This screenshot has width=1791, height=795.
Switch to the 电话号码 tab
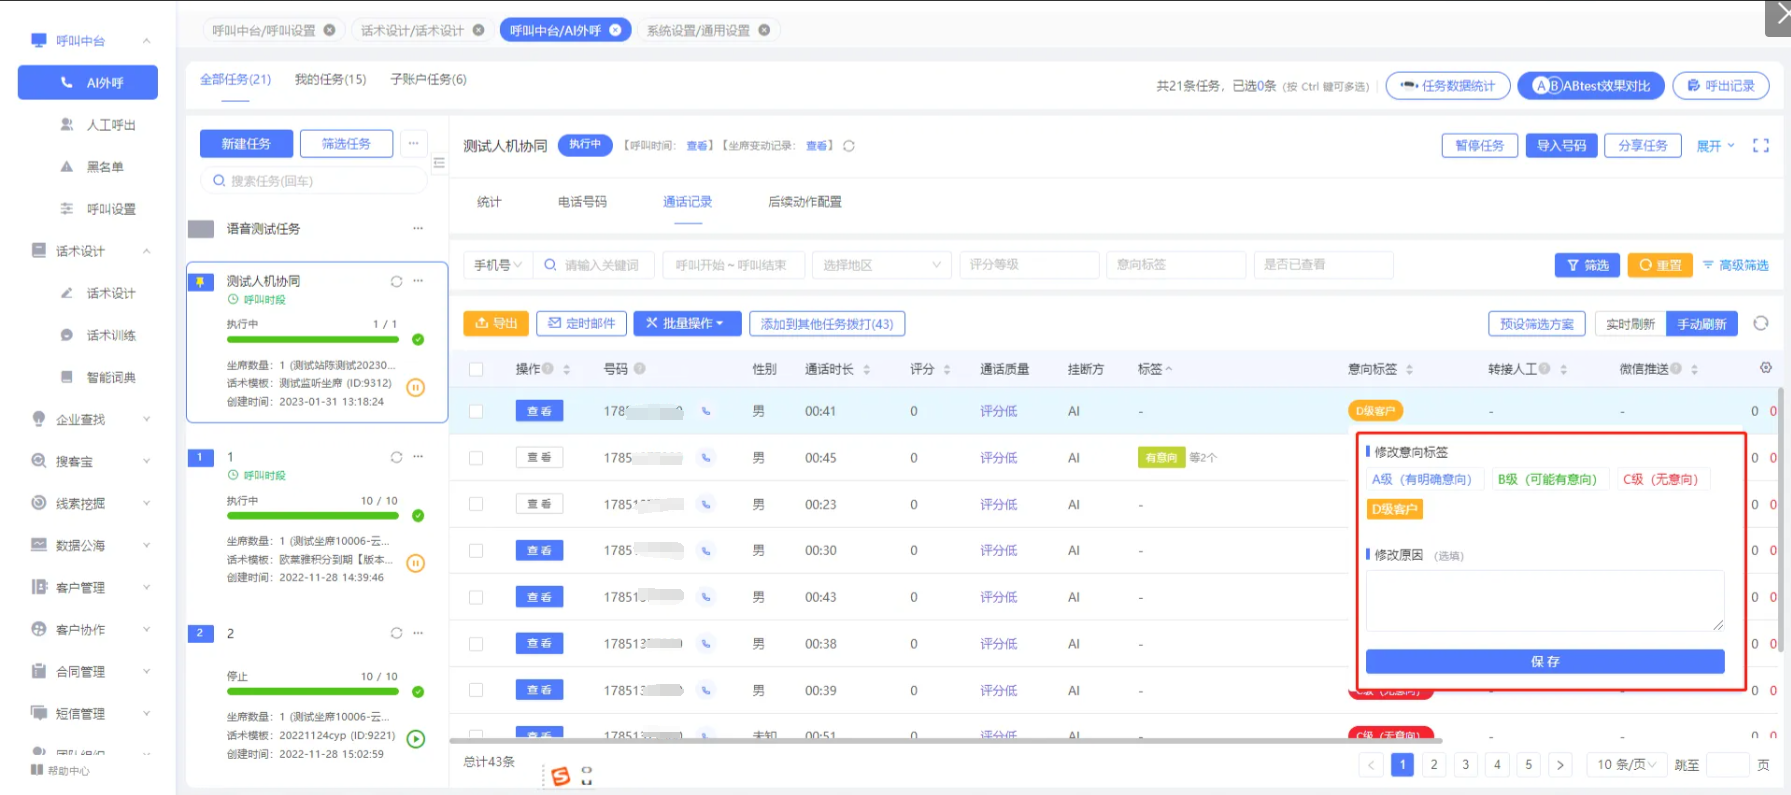582,202
